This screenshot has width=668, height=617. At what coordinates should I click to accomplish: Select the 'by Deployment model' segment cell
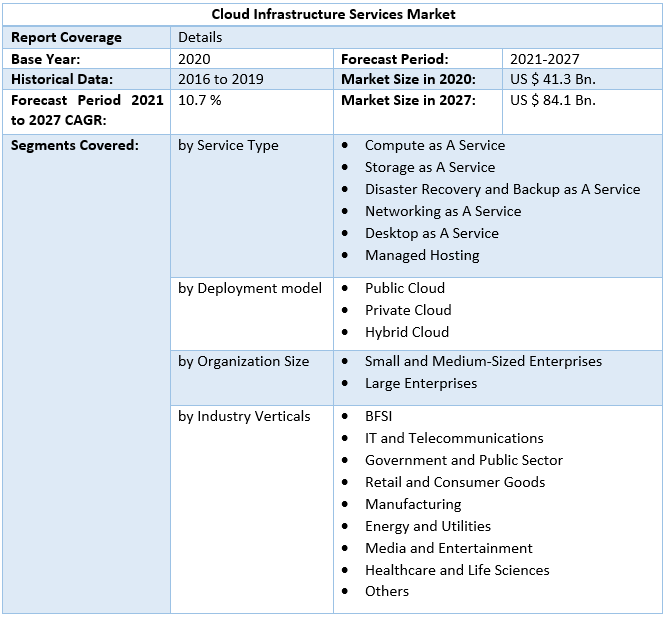pyautogui.click(x=250, y=288)
